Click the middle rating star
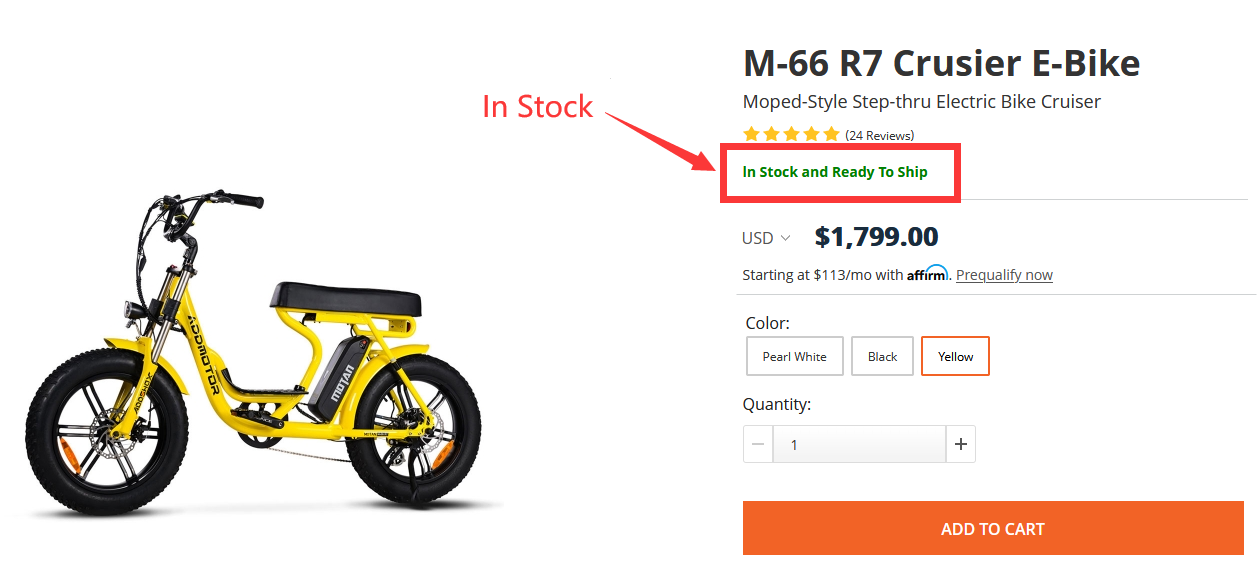 click(791, 135)
